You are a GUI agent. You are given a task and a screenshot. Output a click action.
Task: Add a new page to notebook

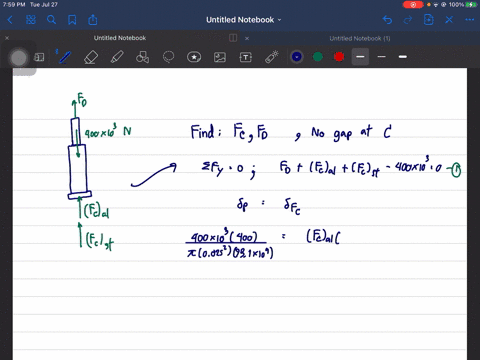point(428,20)
